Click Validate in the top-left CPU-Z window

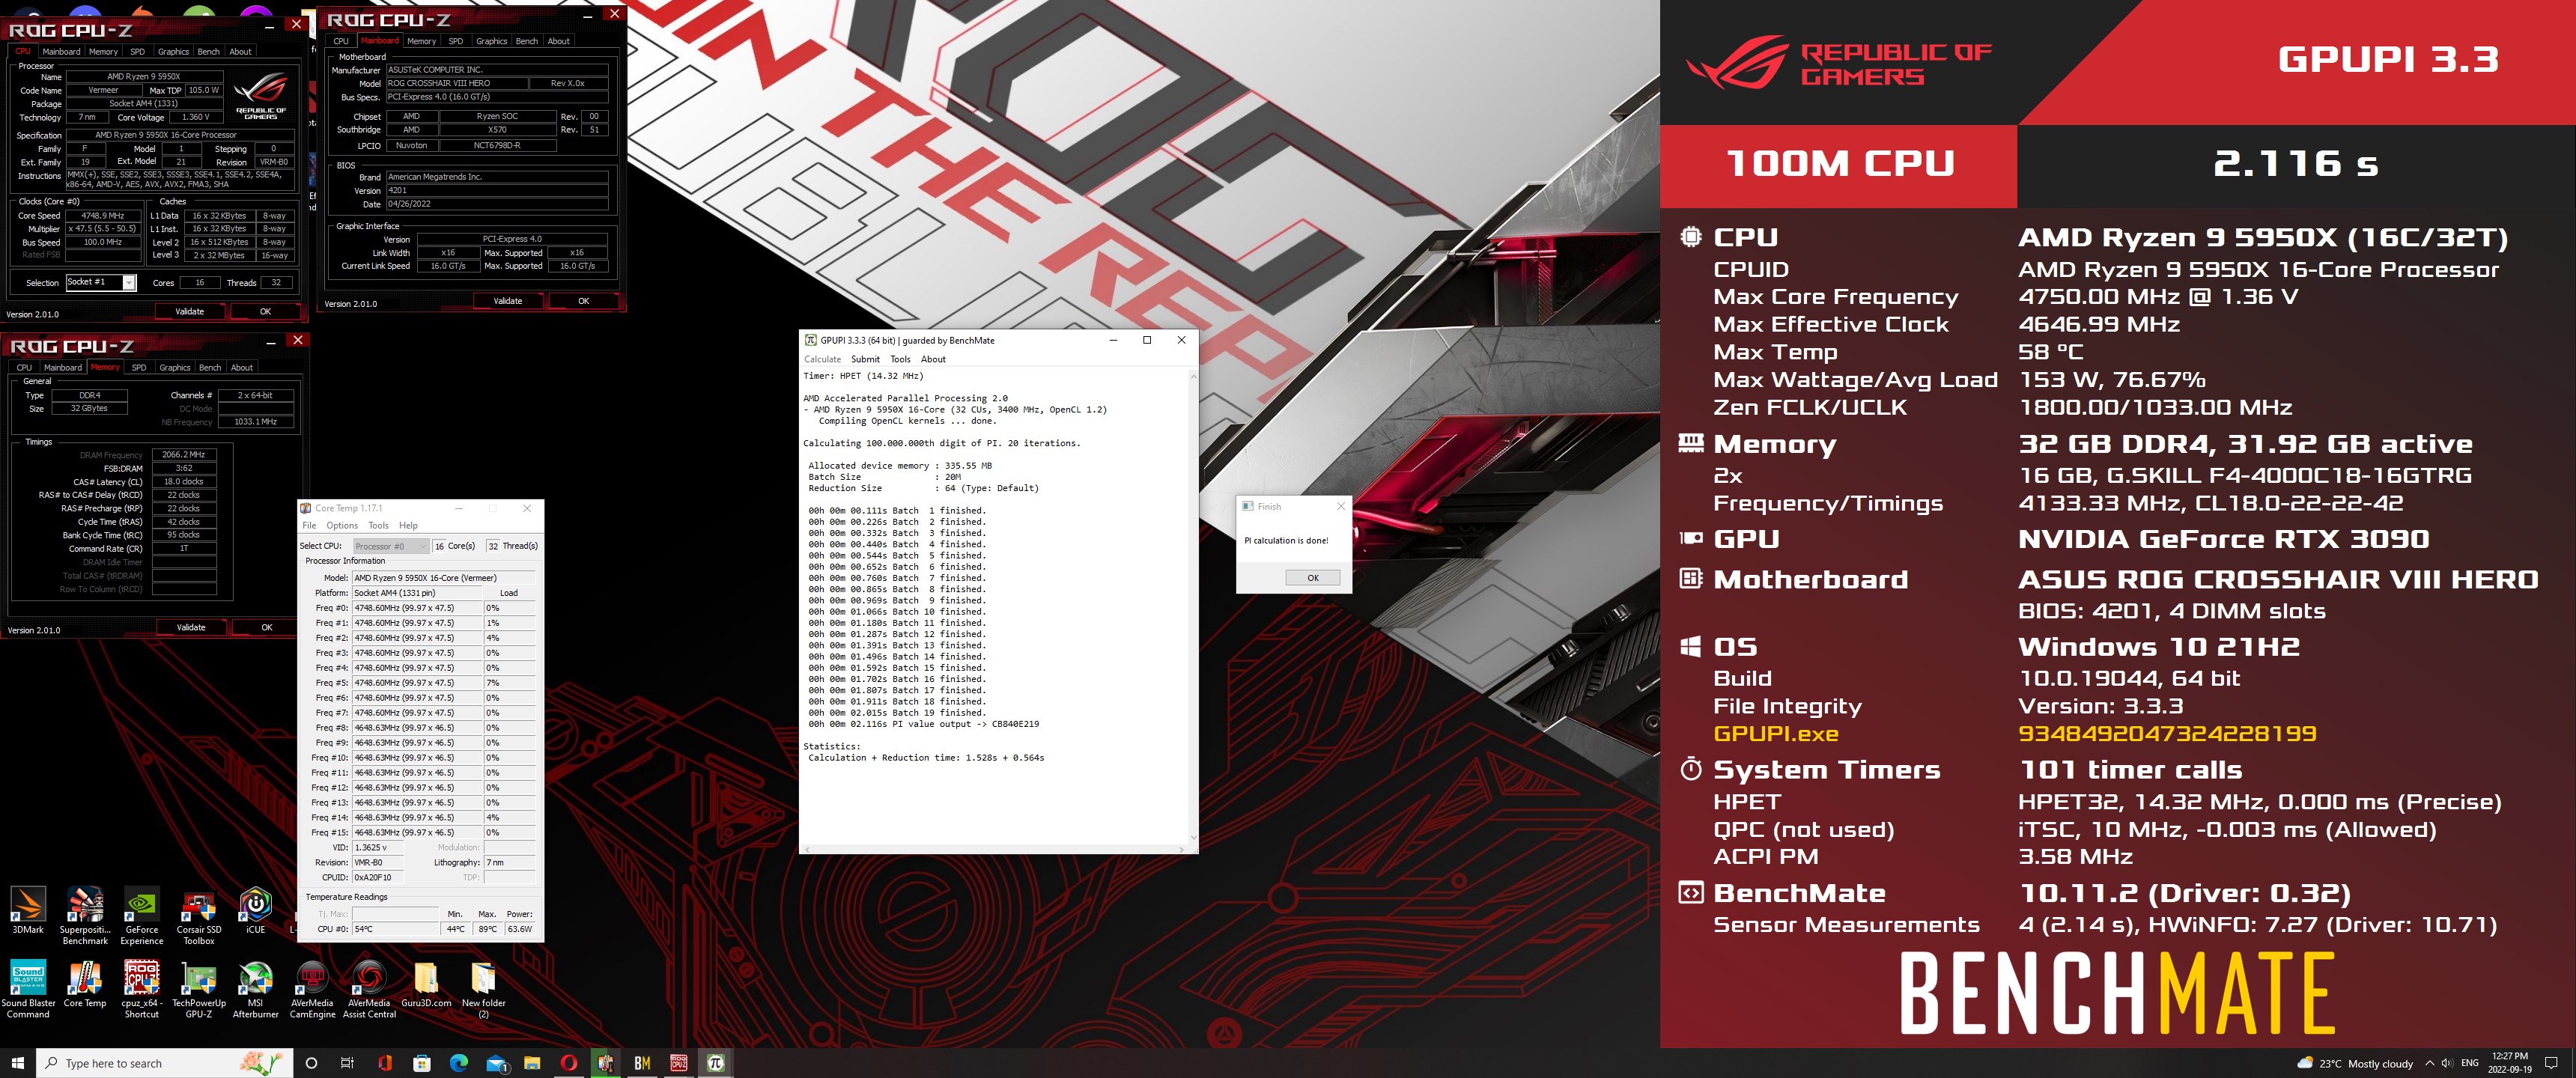coord(189,311)
